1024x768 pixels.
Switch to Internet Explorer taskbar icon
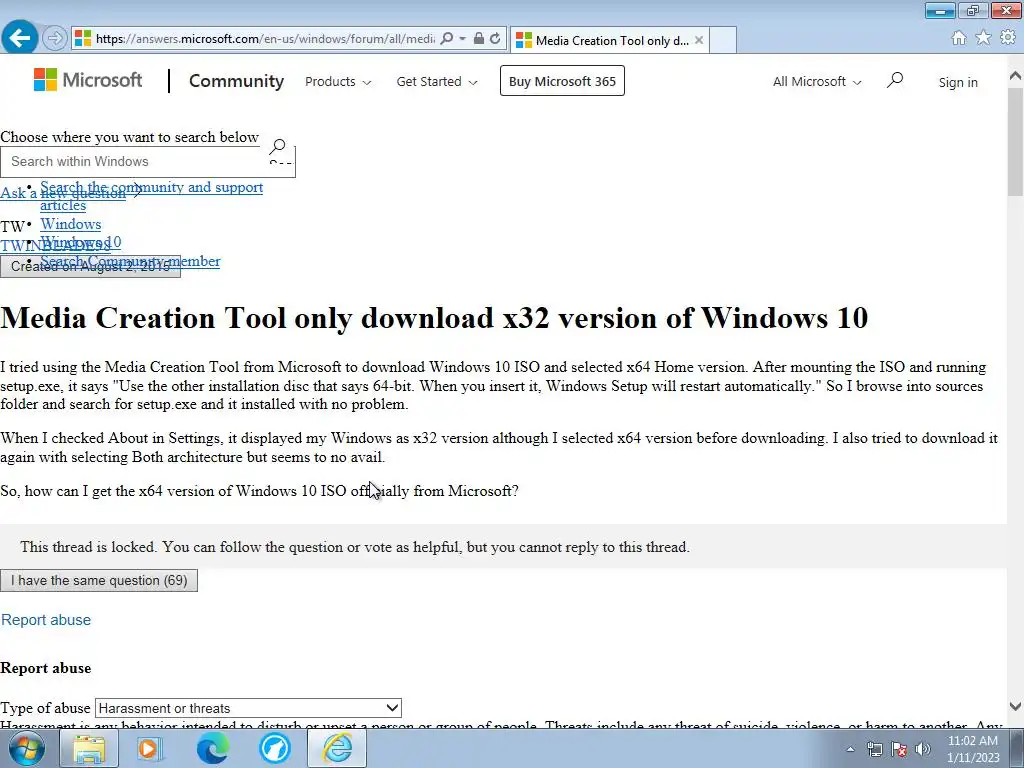[x=338, y=748]
